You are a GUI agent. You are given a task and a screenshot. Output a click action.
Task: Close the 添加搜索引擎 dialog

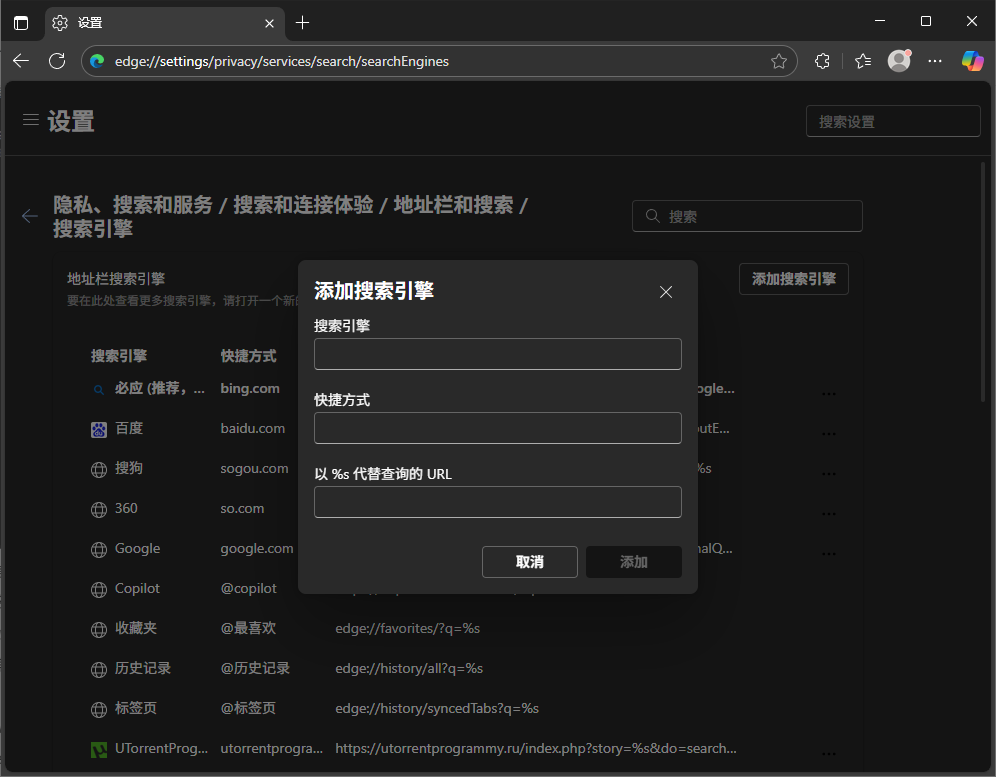pos(666,292)
